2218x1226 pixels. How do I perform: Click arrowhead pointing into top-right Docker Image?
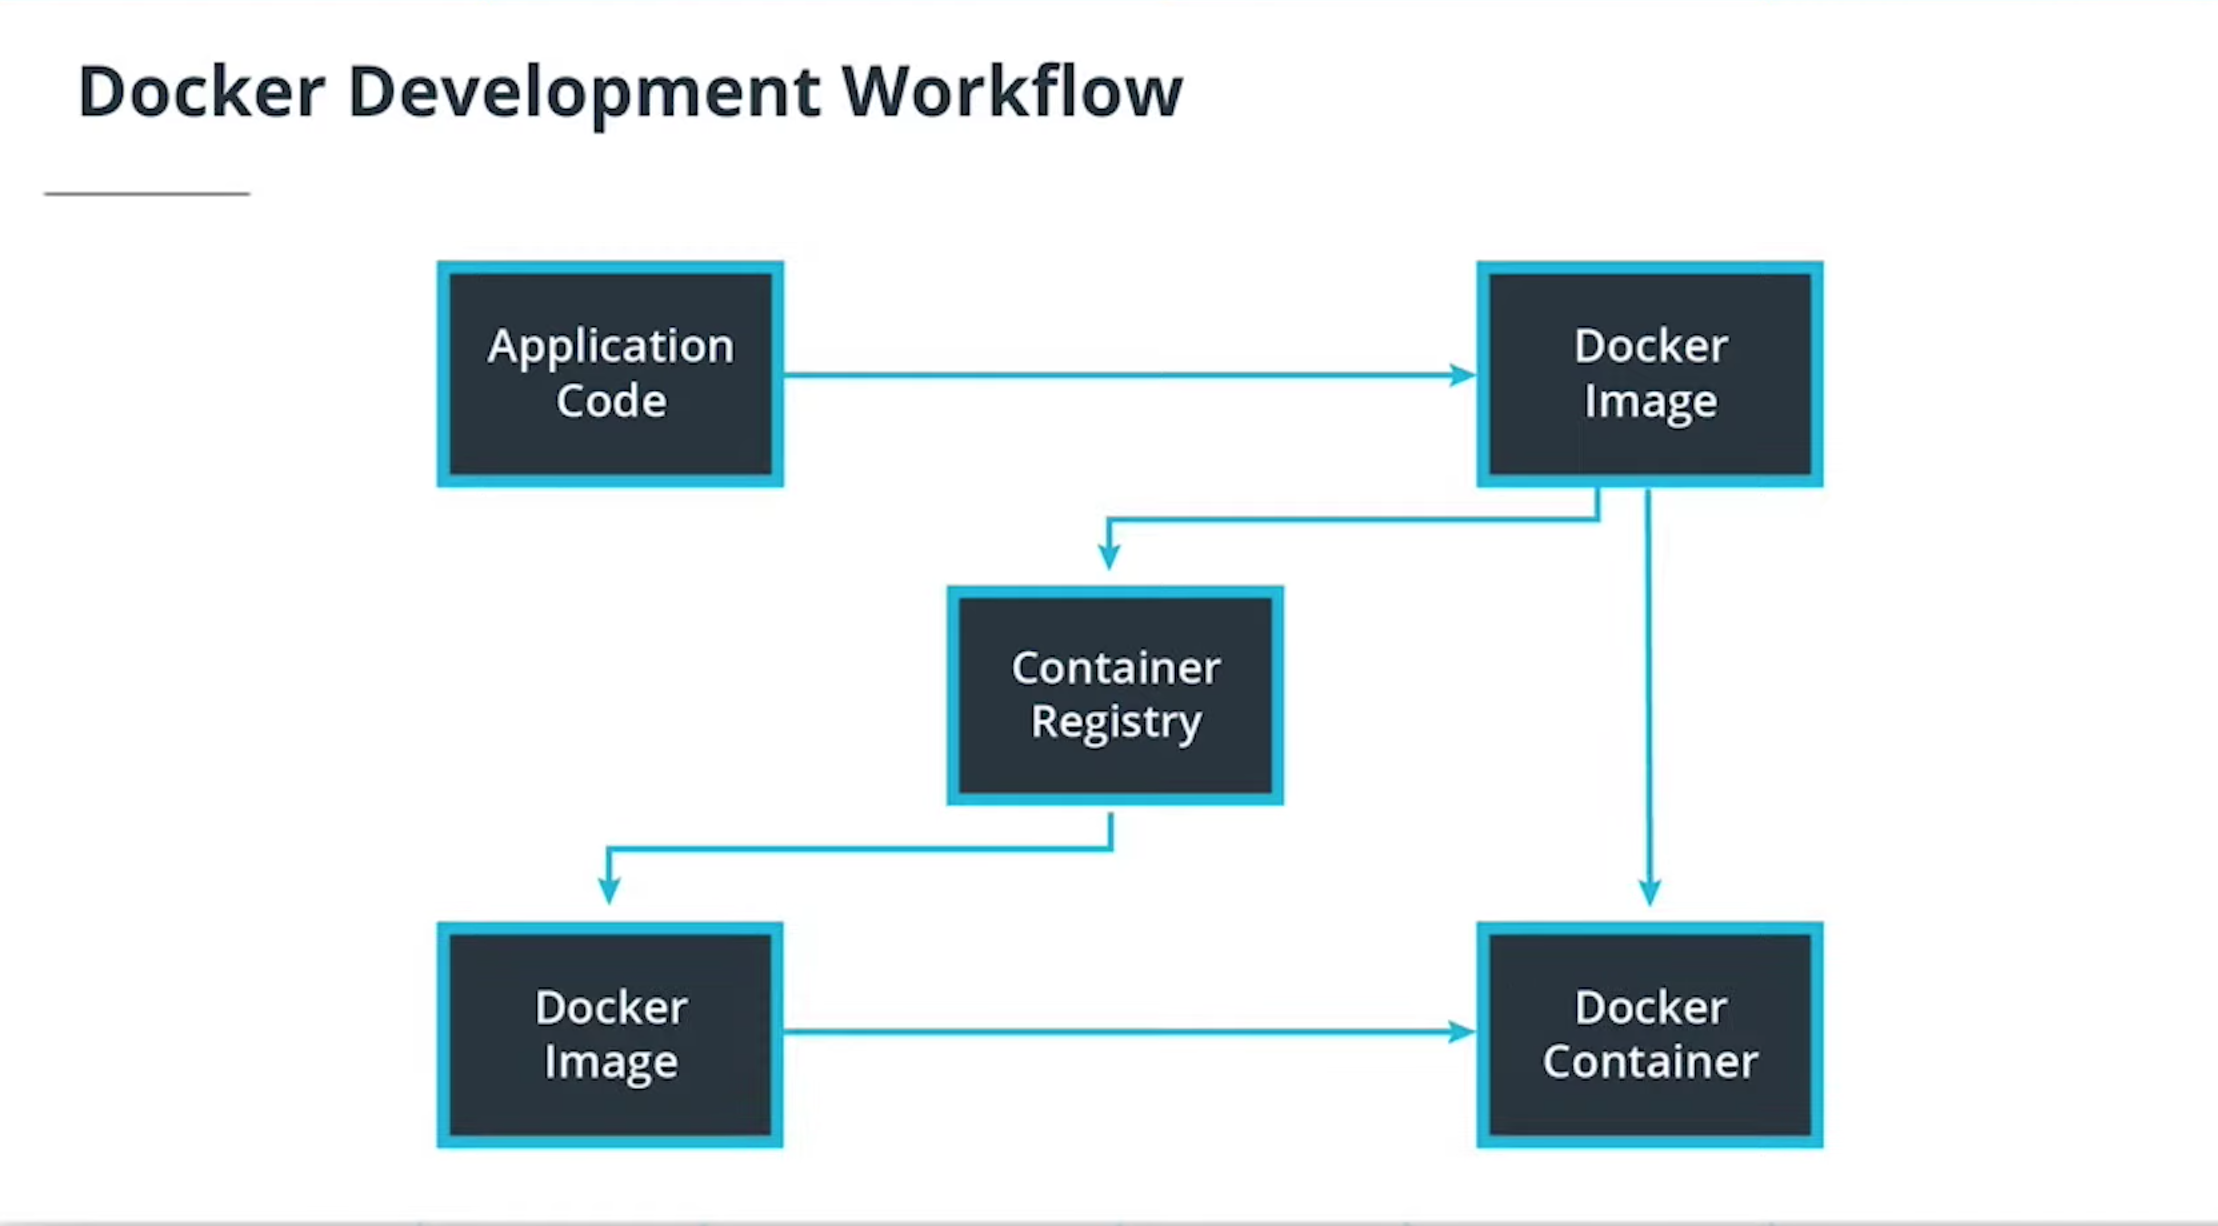tap(1462, 375)
